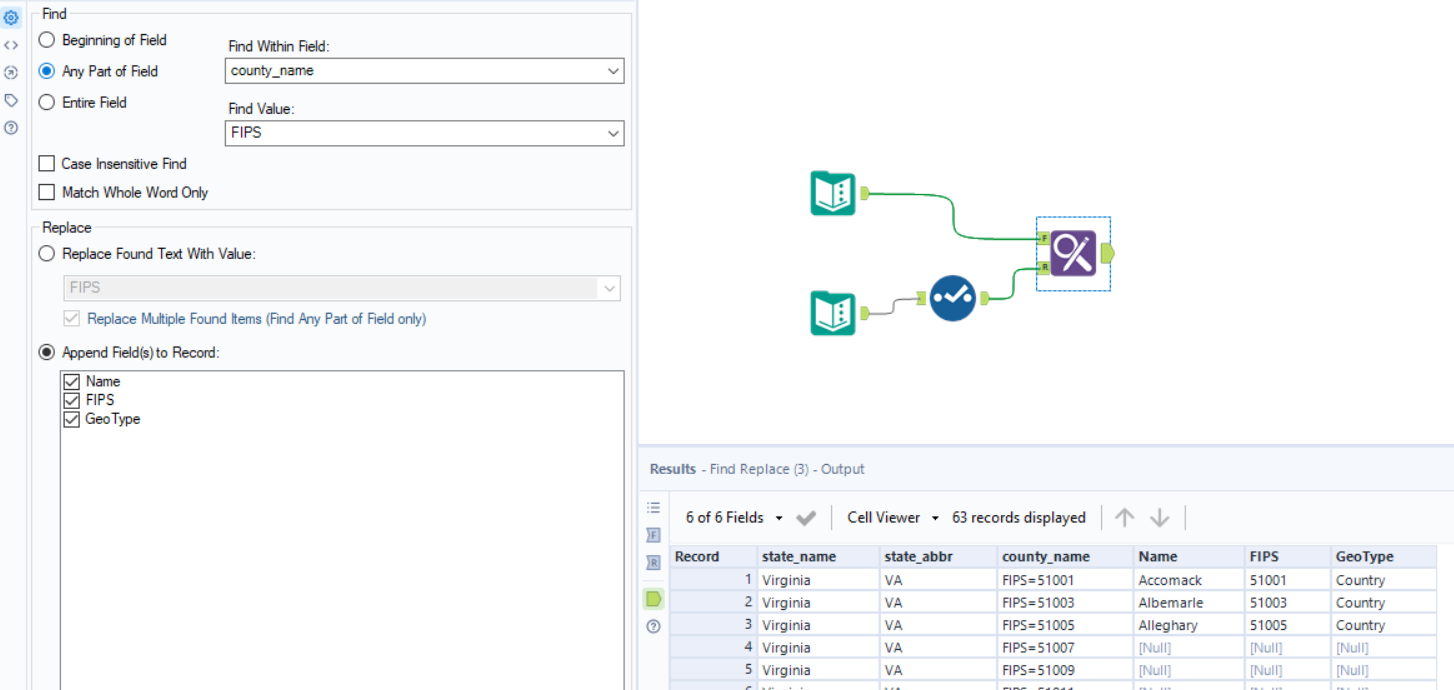1454x690 pixels.
Task: Select the Configuration gear in the left sidebar
Action: [13, 17]
